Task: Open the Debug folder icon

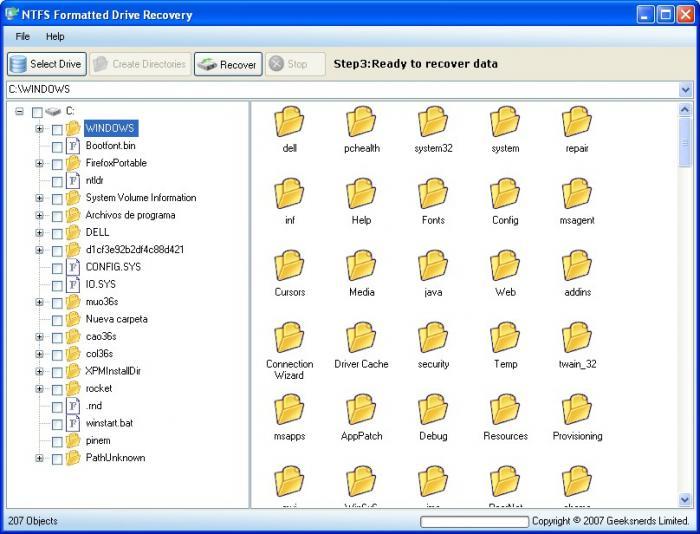Action: (433, 409)
